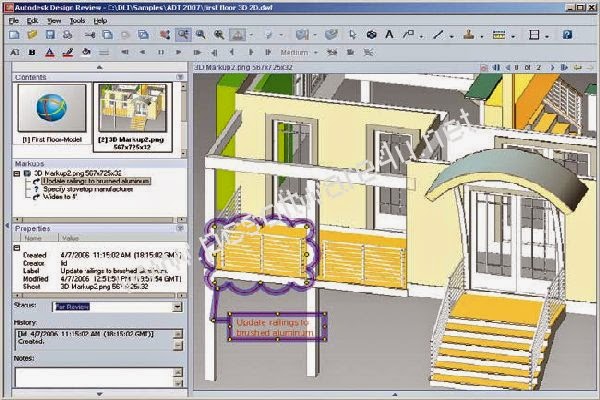Toggle bold text formatting
The image size is (600, 400).
[32, 52]
